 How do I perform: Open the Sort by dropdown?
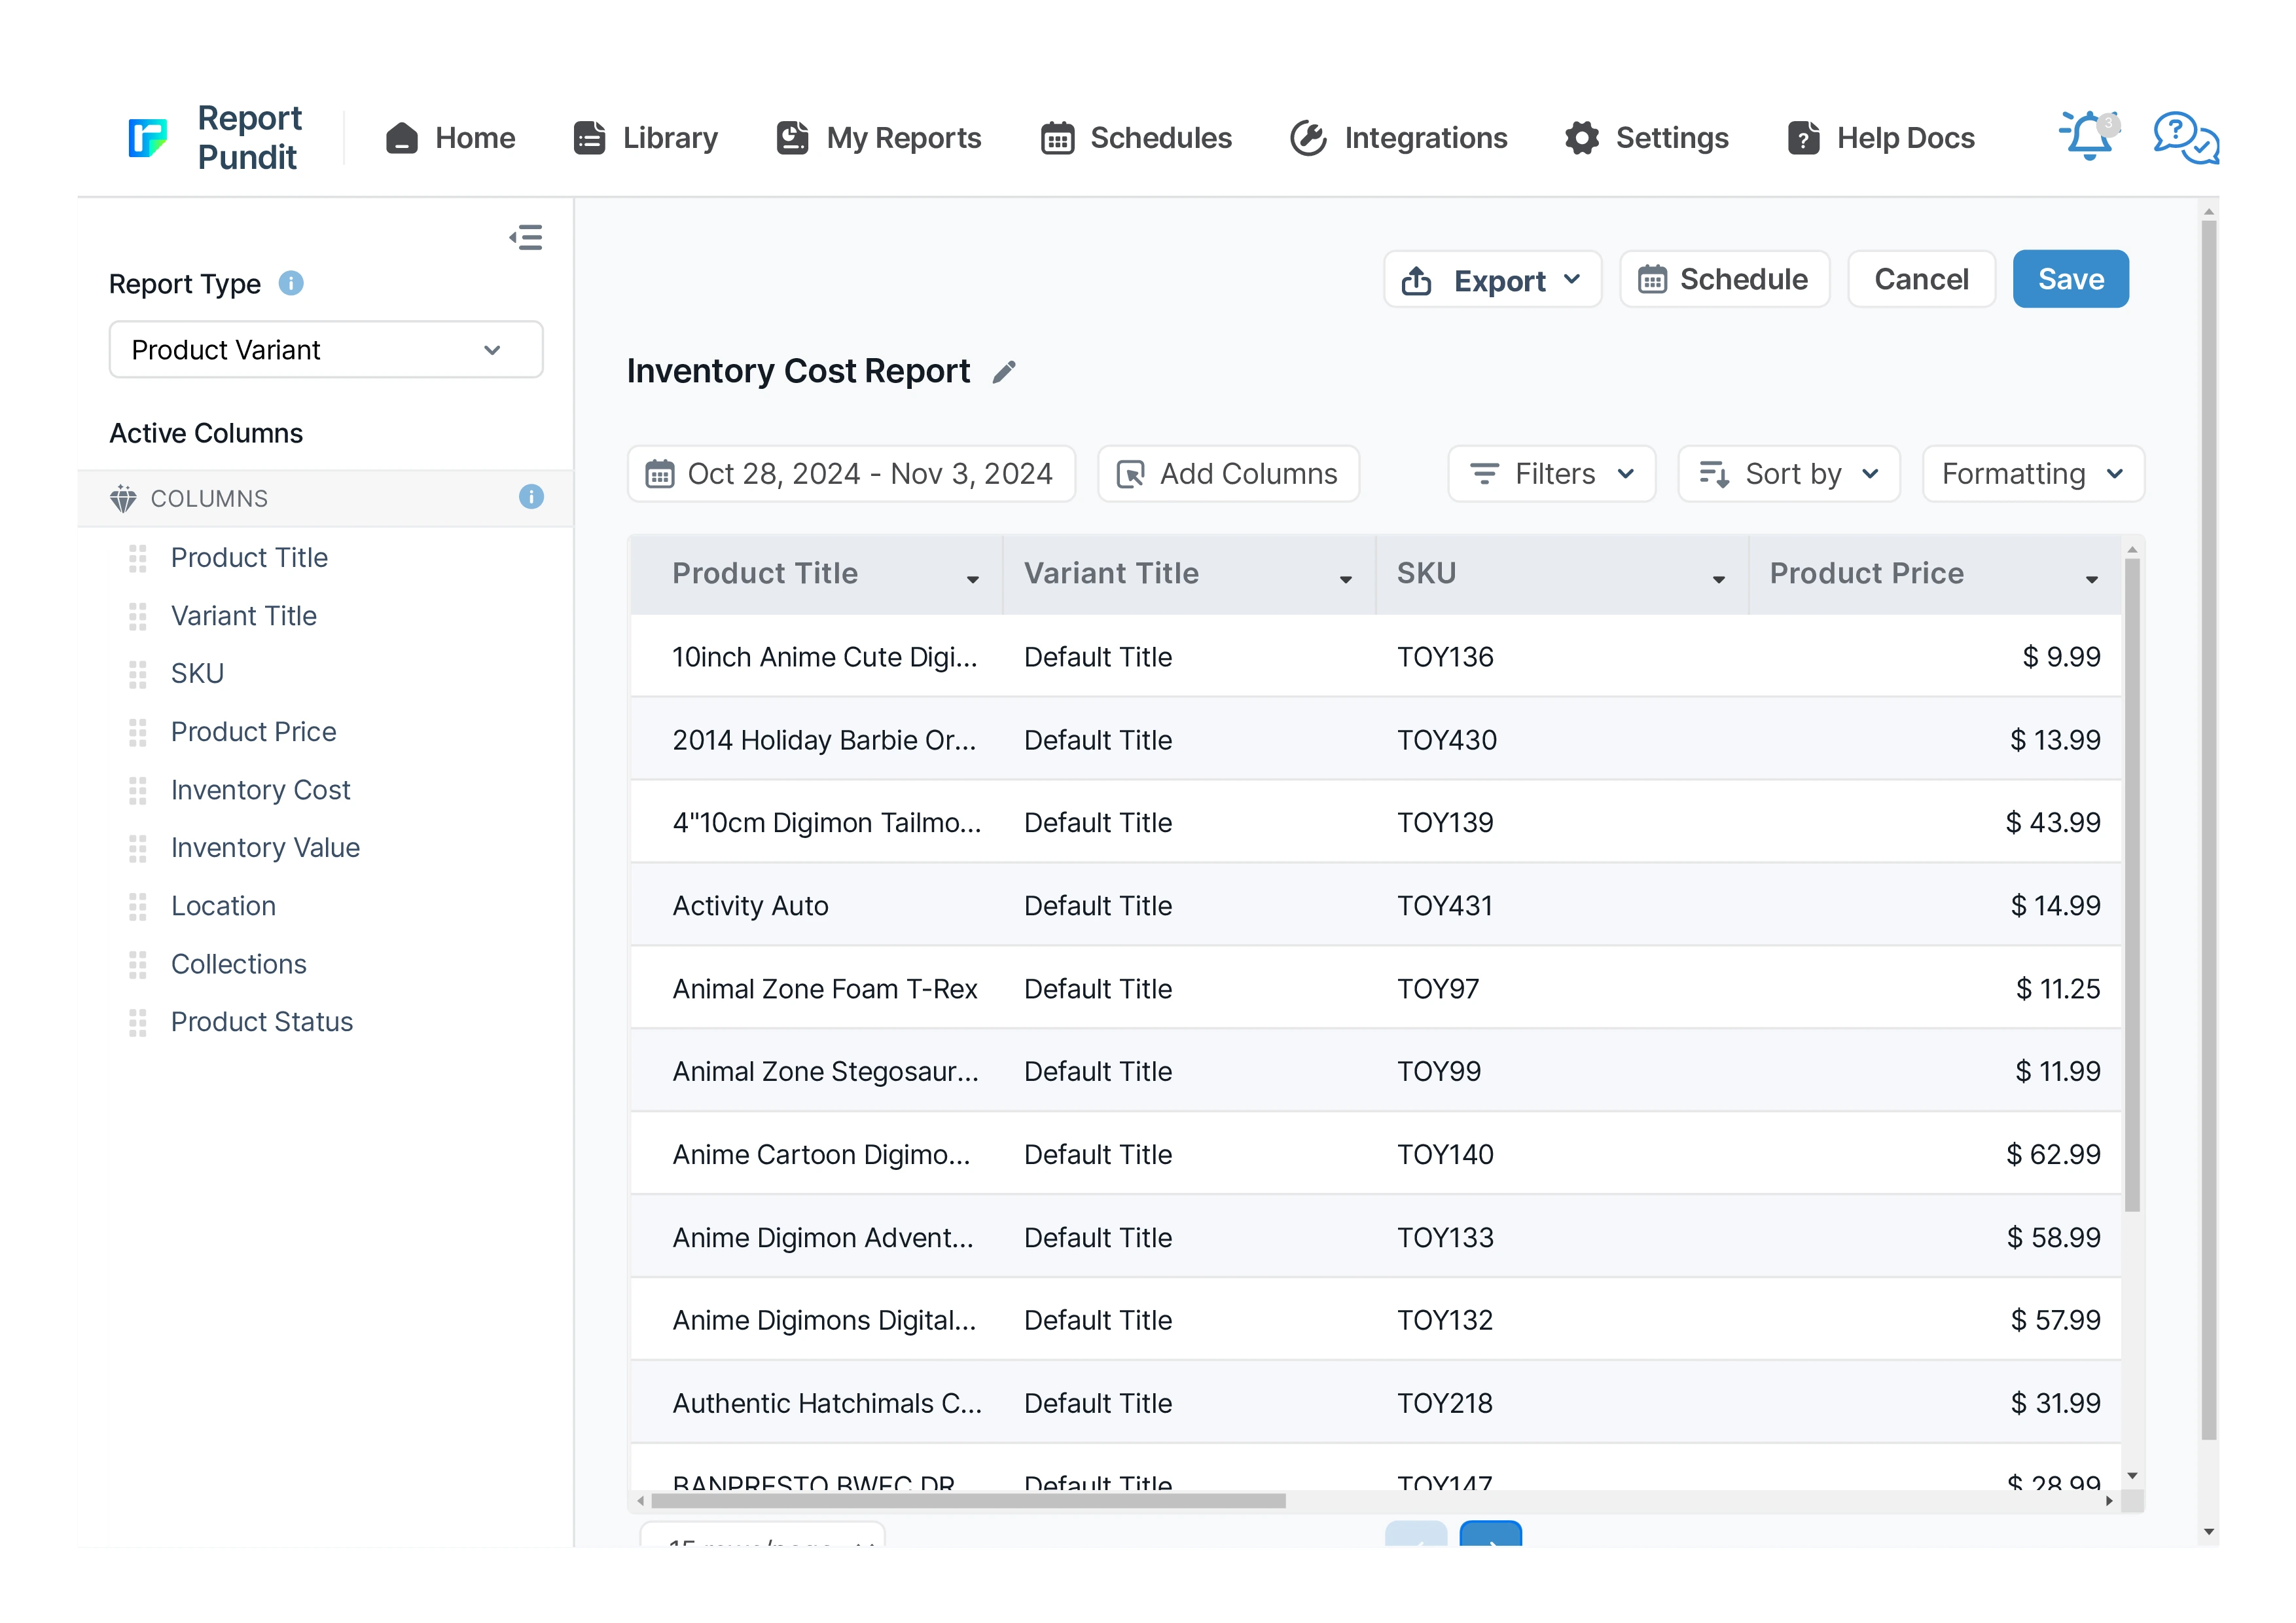click(1788, 474)
